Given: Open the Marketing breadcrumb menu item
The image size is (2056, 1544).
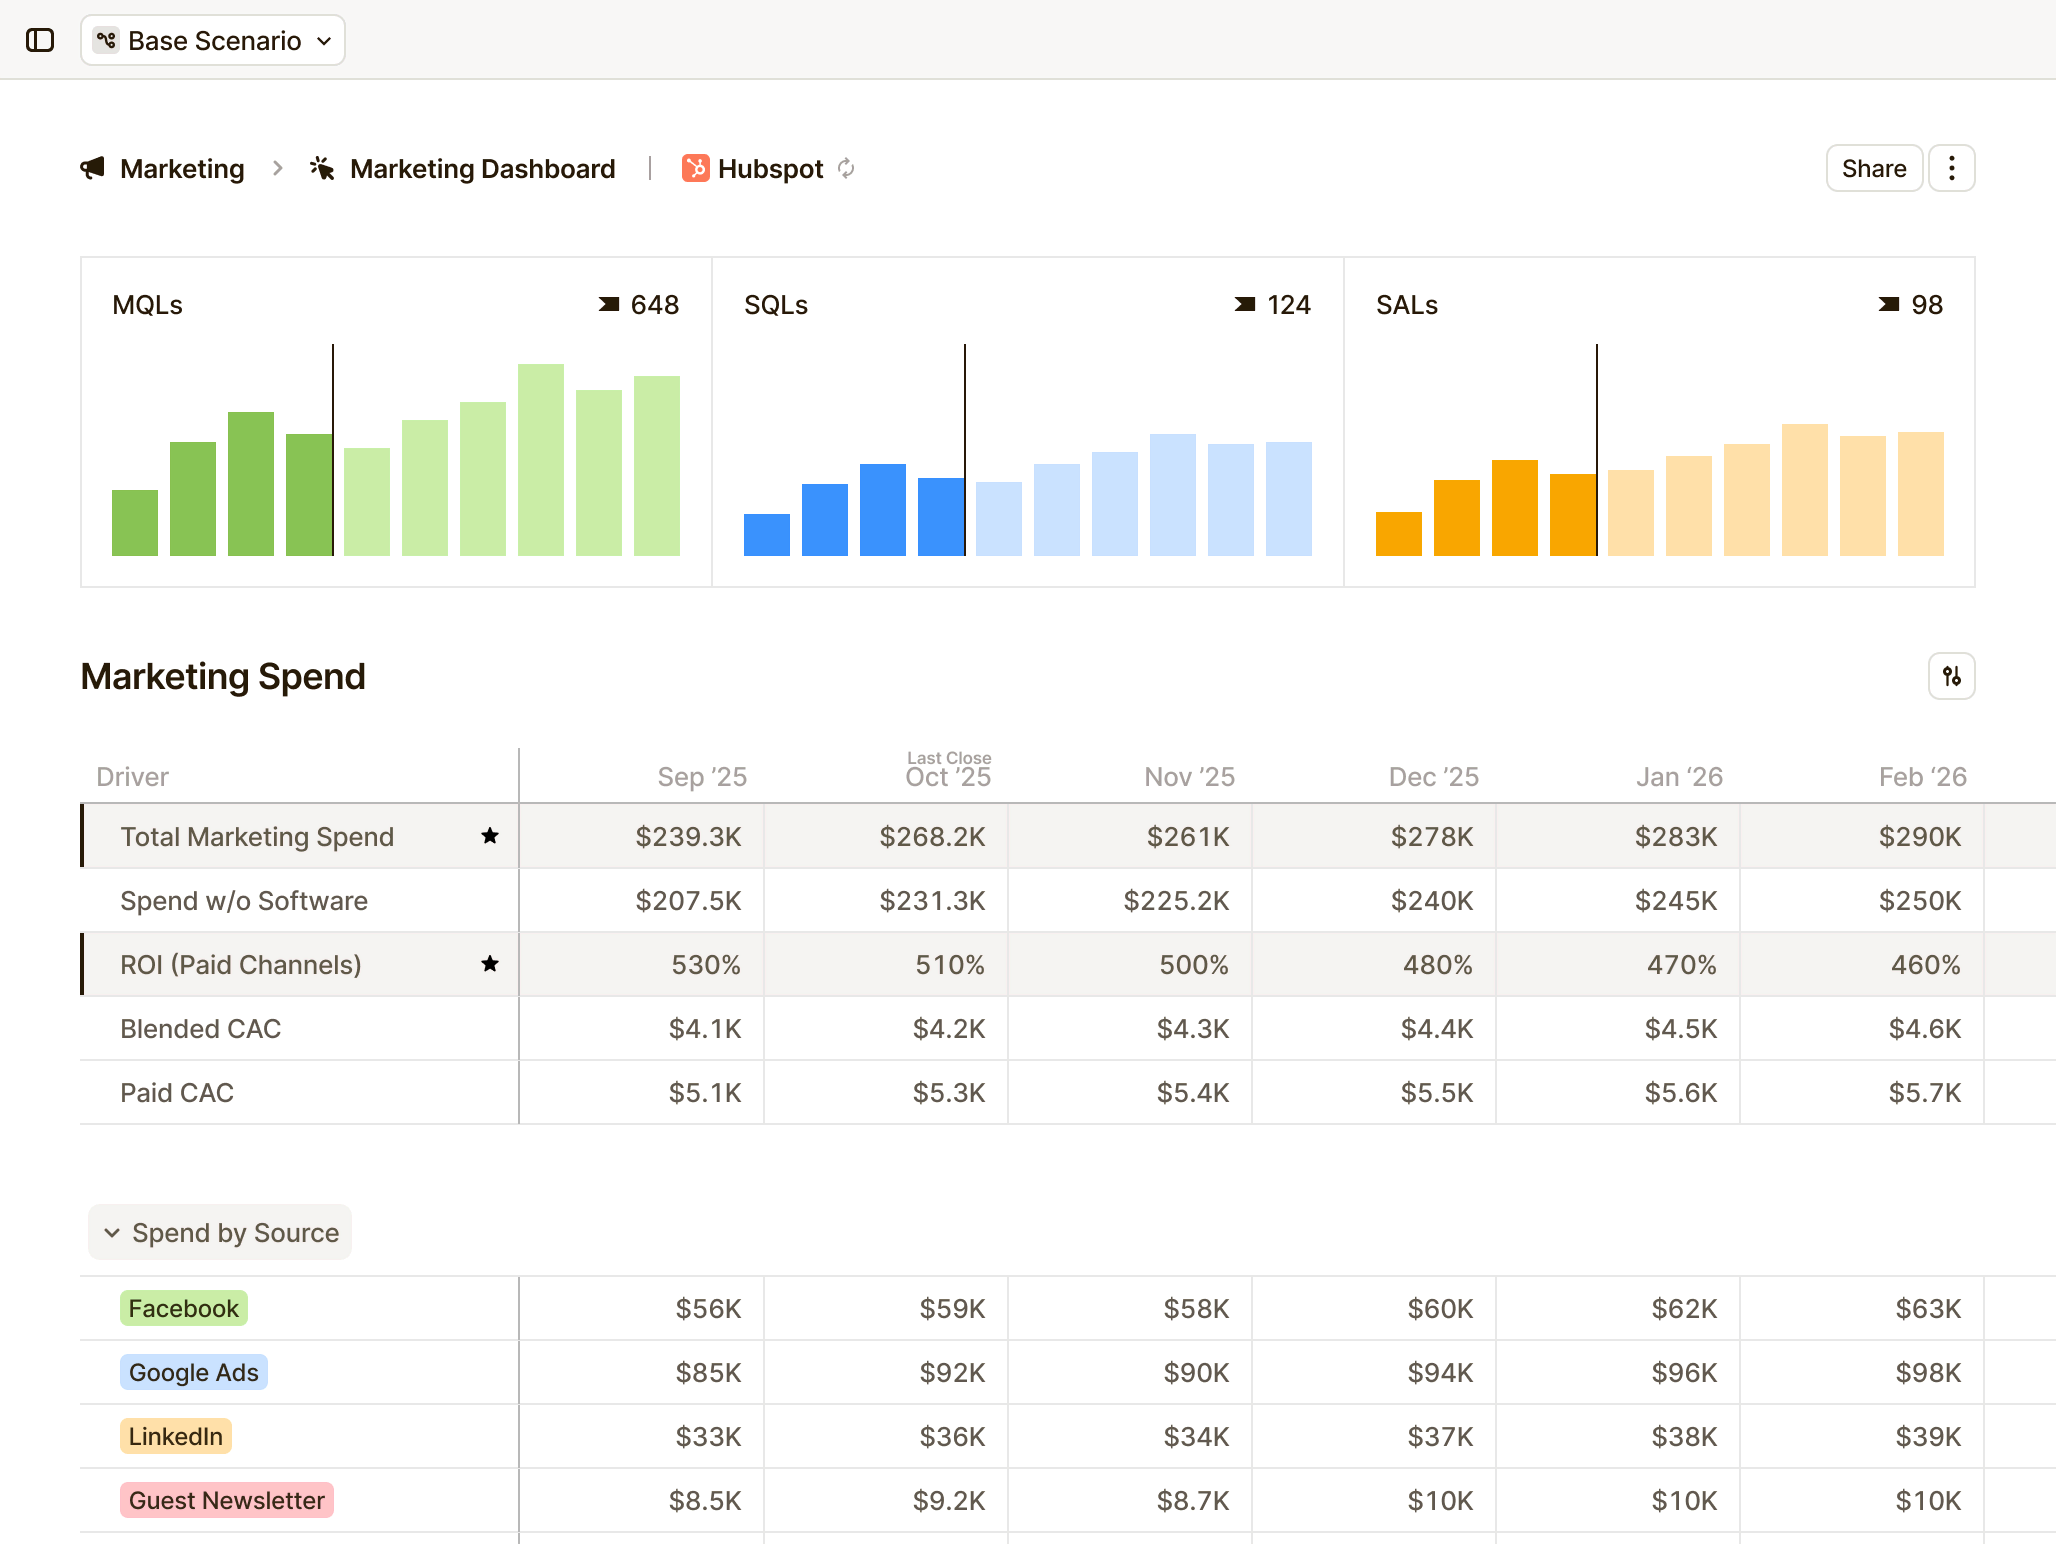Looking at the screenshot, I should [x=181, y=168].
